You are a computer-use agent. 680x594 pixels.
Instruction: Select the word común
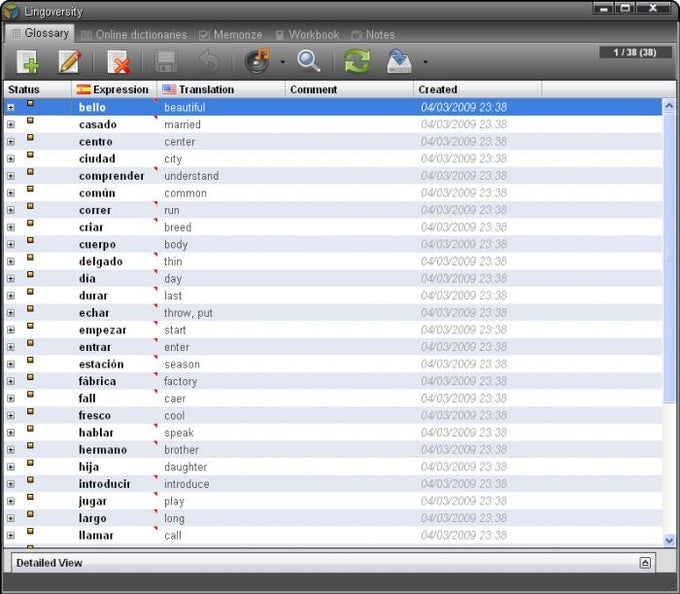(x=97, y=193)
